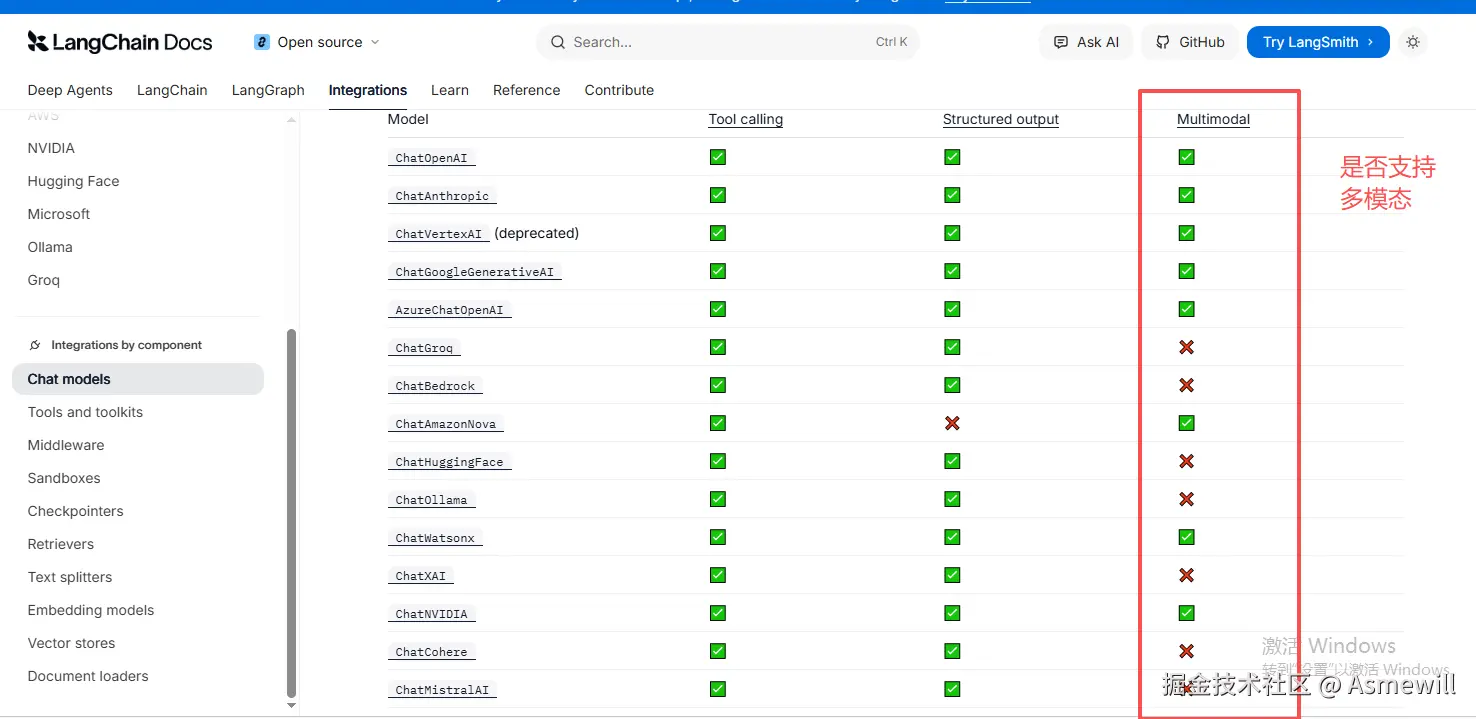The height and width of the screenshot is (719, 1476).
Task: Click the search magnifier icon
Action: pos(558,42)
